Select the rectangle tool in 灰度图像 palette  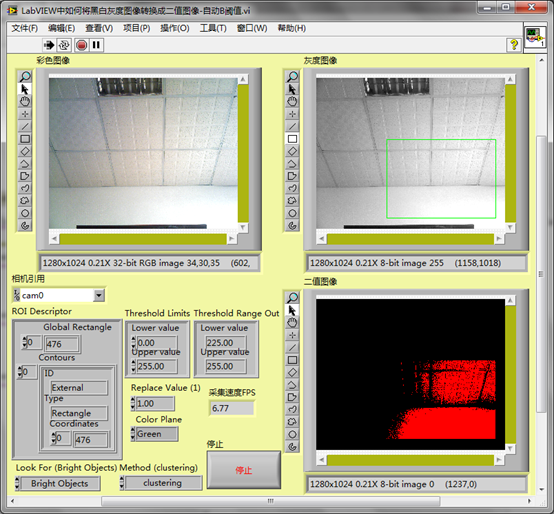point(292,139)
